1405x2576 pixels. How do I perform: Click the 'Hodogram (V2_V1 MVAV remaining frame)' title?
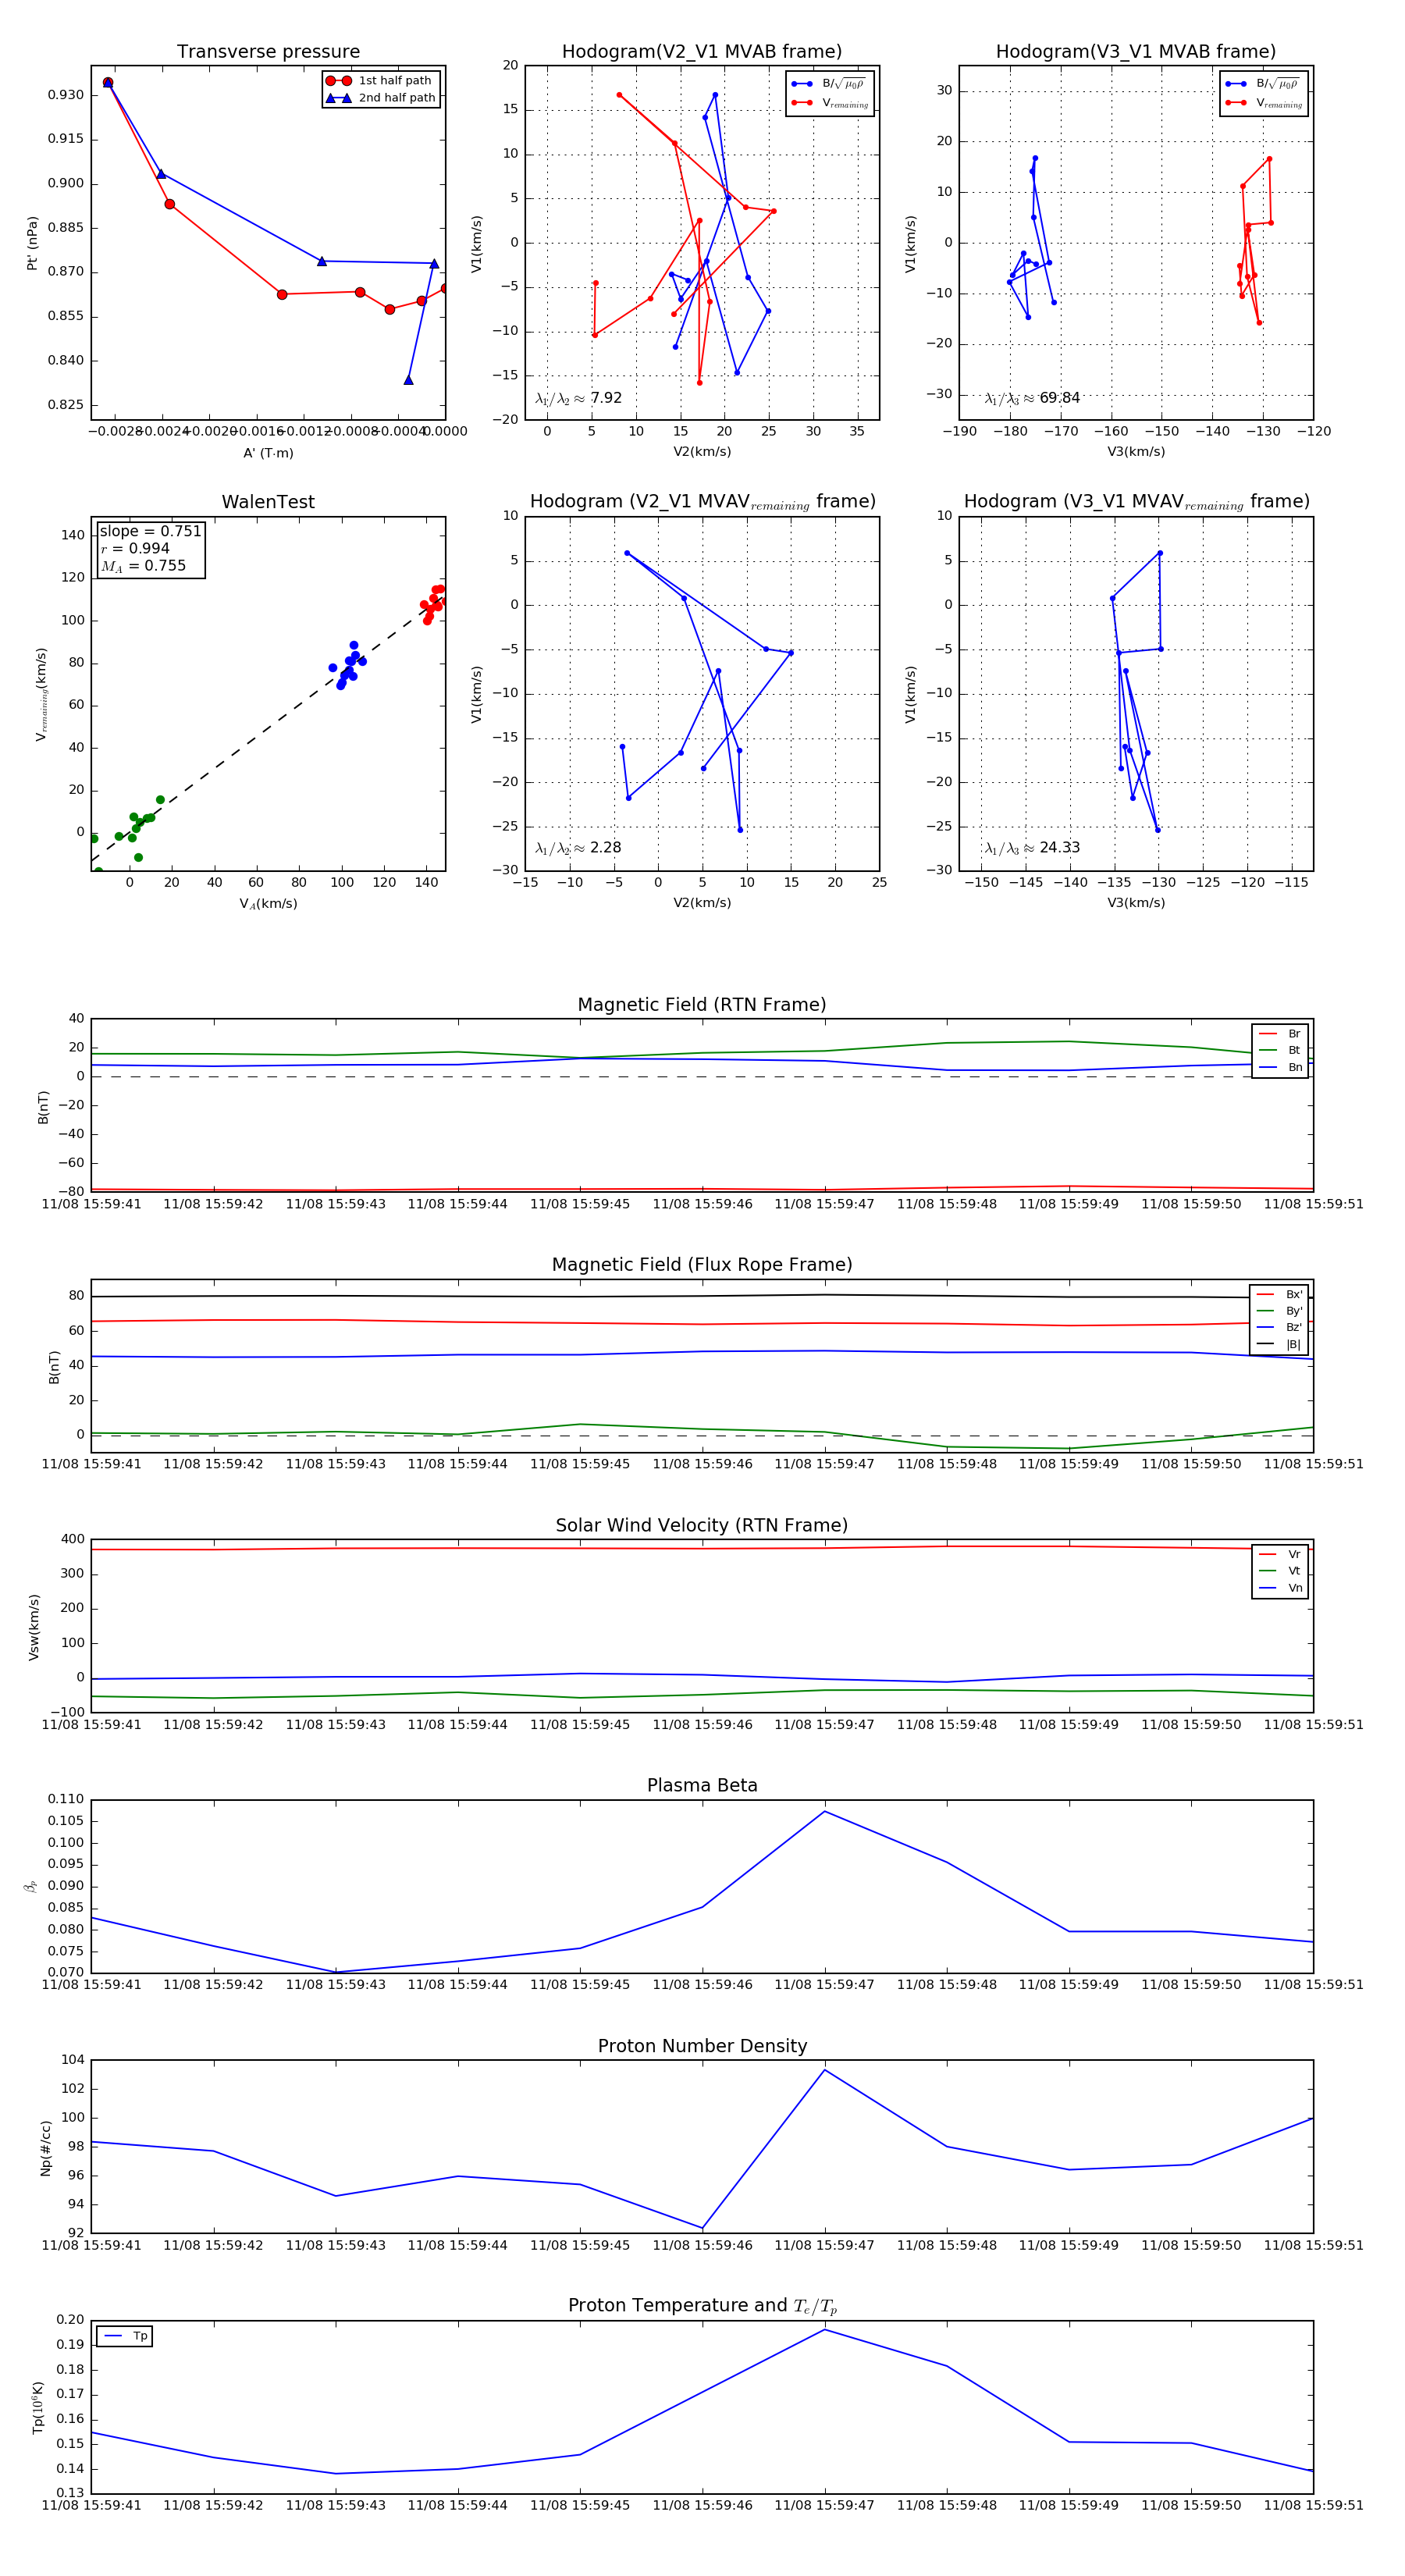[x=702, y=502]
